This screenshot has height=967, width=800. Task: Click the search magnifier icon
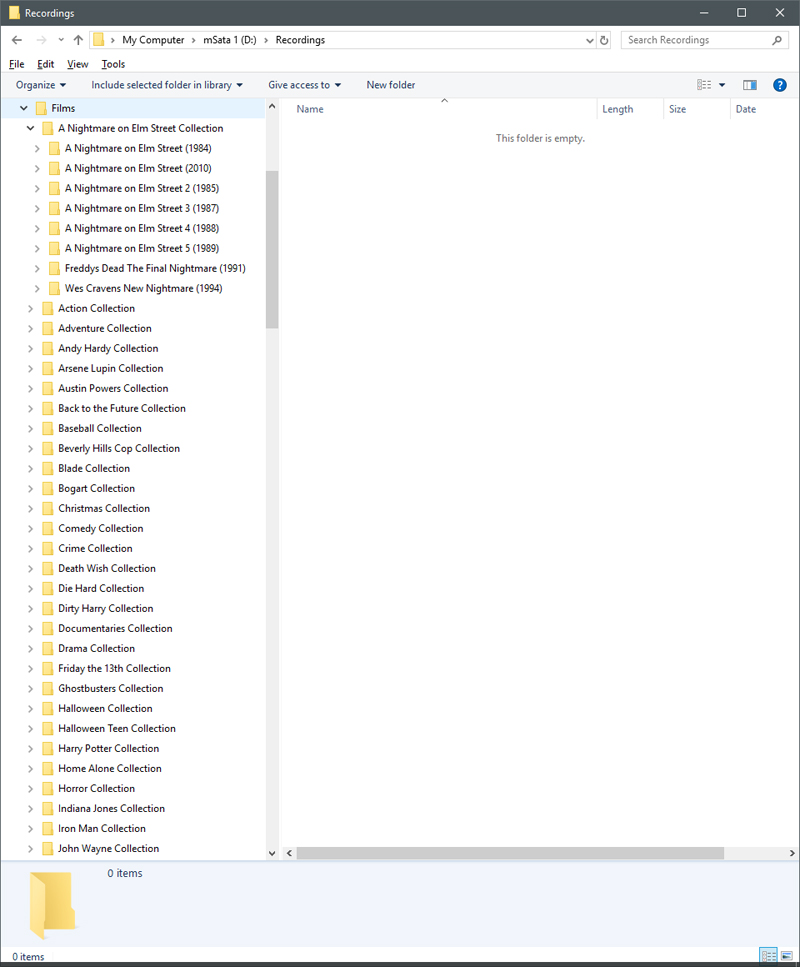(x=777, y=40)
